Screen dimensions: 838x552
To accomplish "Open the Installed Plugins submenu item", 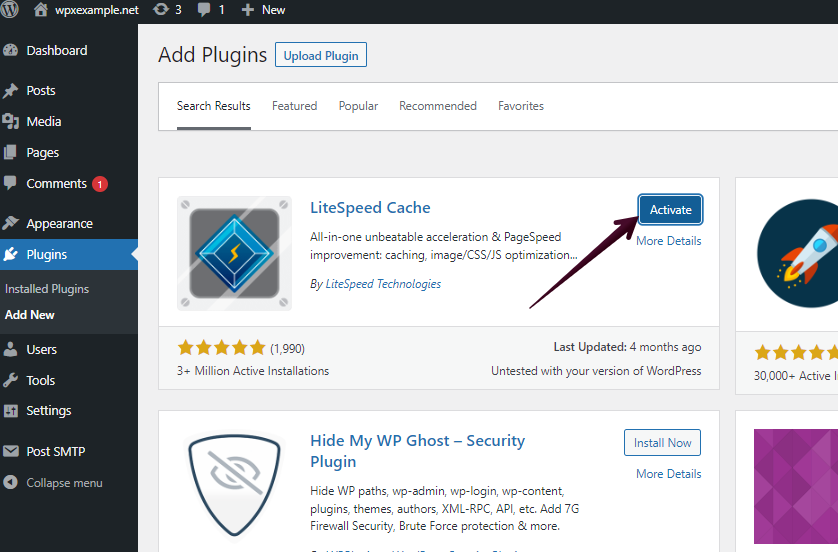I will tap(47, 289).
